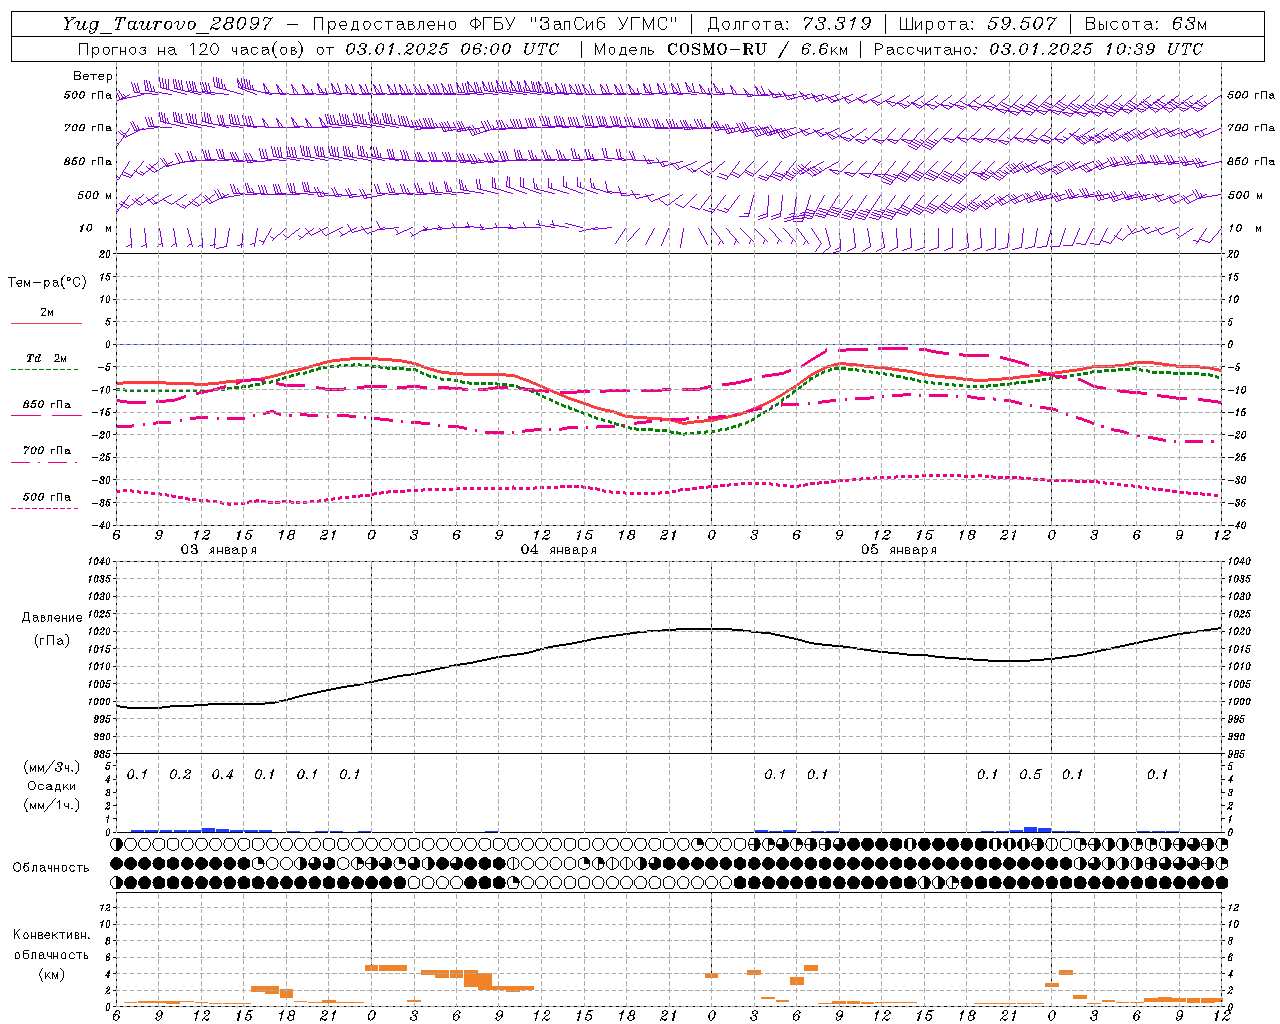The width and height of the screenshot is (1280, 1024).
Task: Click the computed time 03.01.2025 10:39 UTC
Action: click(1096, 49)
